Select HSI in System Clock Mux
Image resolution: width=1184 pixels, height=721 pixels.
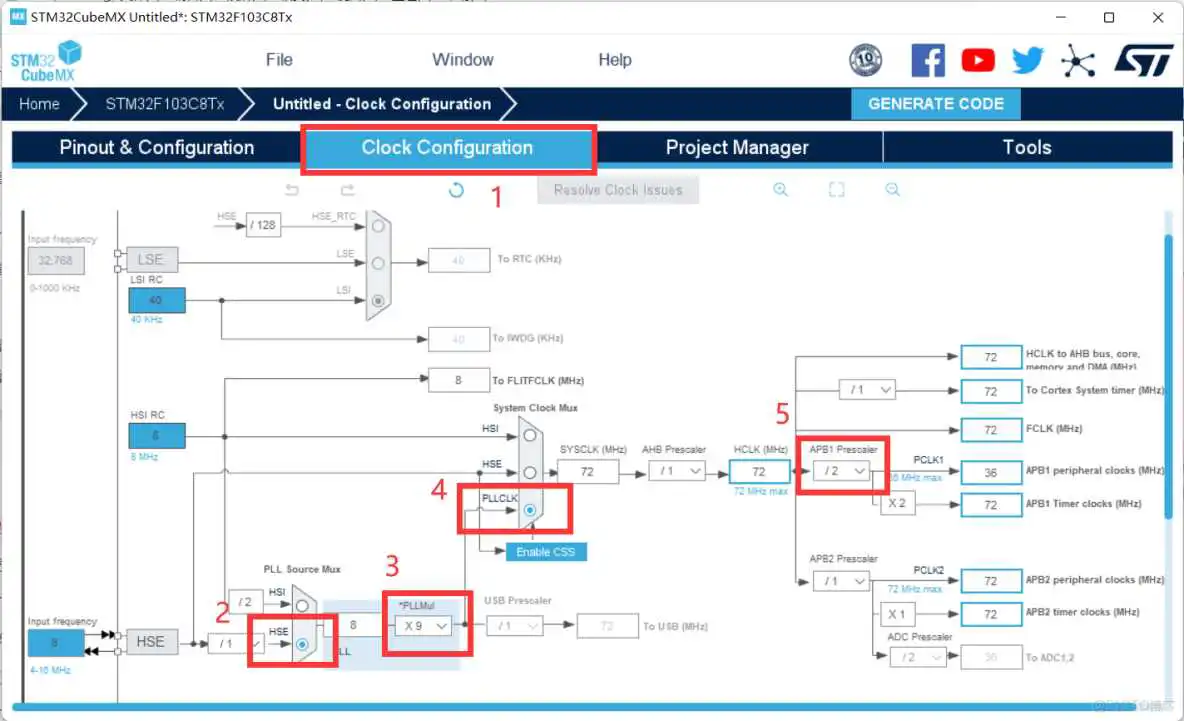(530, 435)
